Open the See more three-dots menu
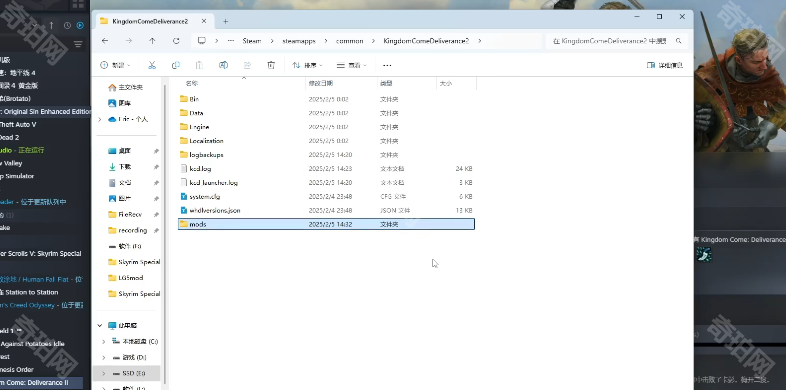Screen dimensions: 786x390 tap(387, 65)
